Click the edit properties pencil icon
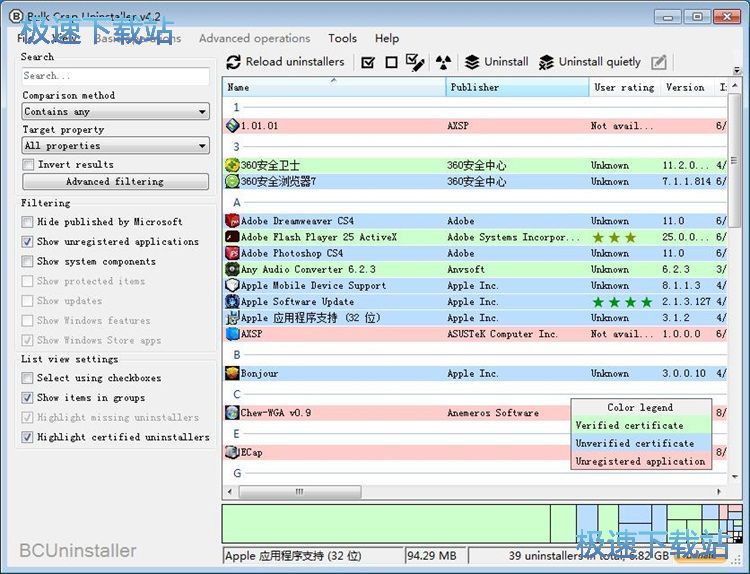 click(658, 62)
